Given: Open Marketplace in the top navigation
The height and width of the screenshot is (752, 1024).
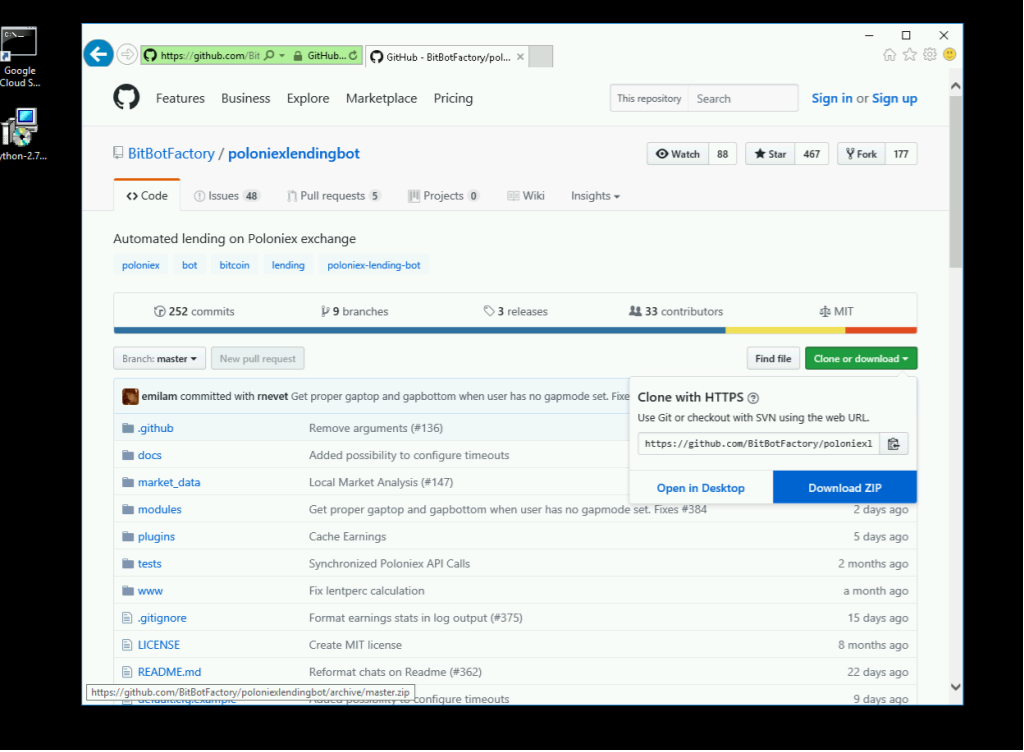Looking at the screenshot, I should 381,99.
